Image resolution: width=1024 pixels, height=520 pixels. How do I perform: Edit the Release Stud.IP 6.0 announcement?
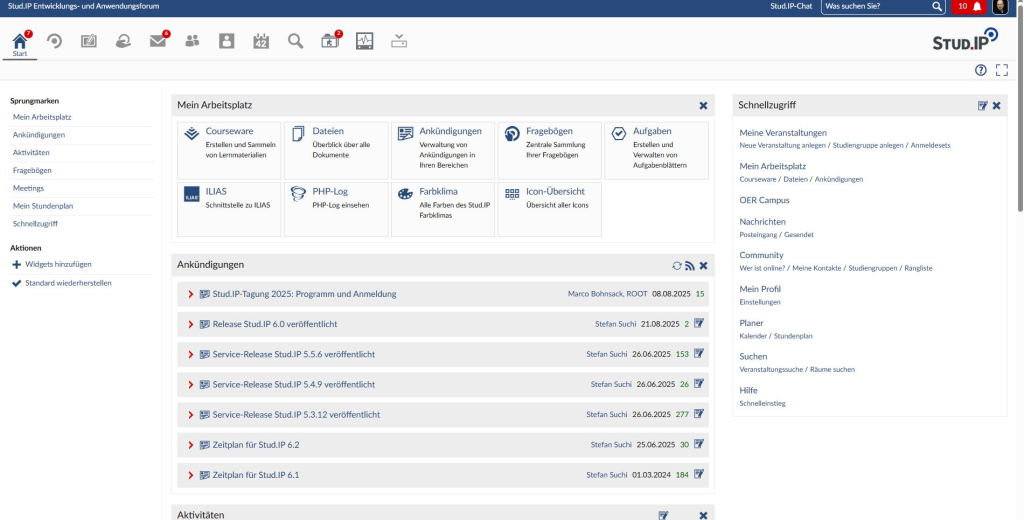click(x=699, y=323)
